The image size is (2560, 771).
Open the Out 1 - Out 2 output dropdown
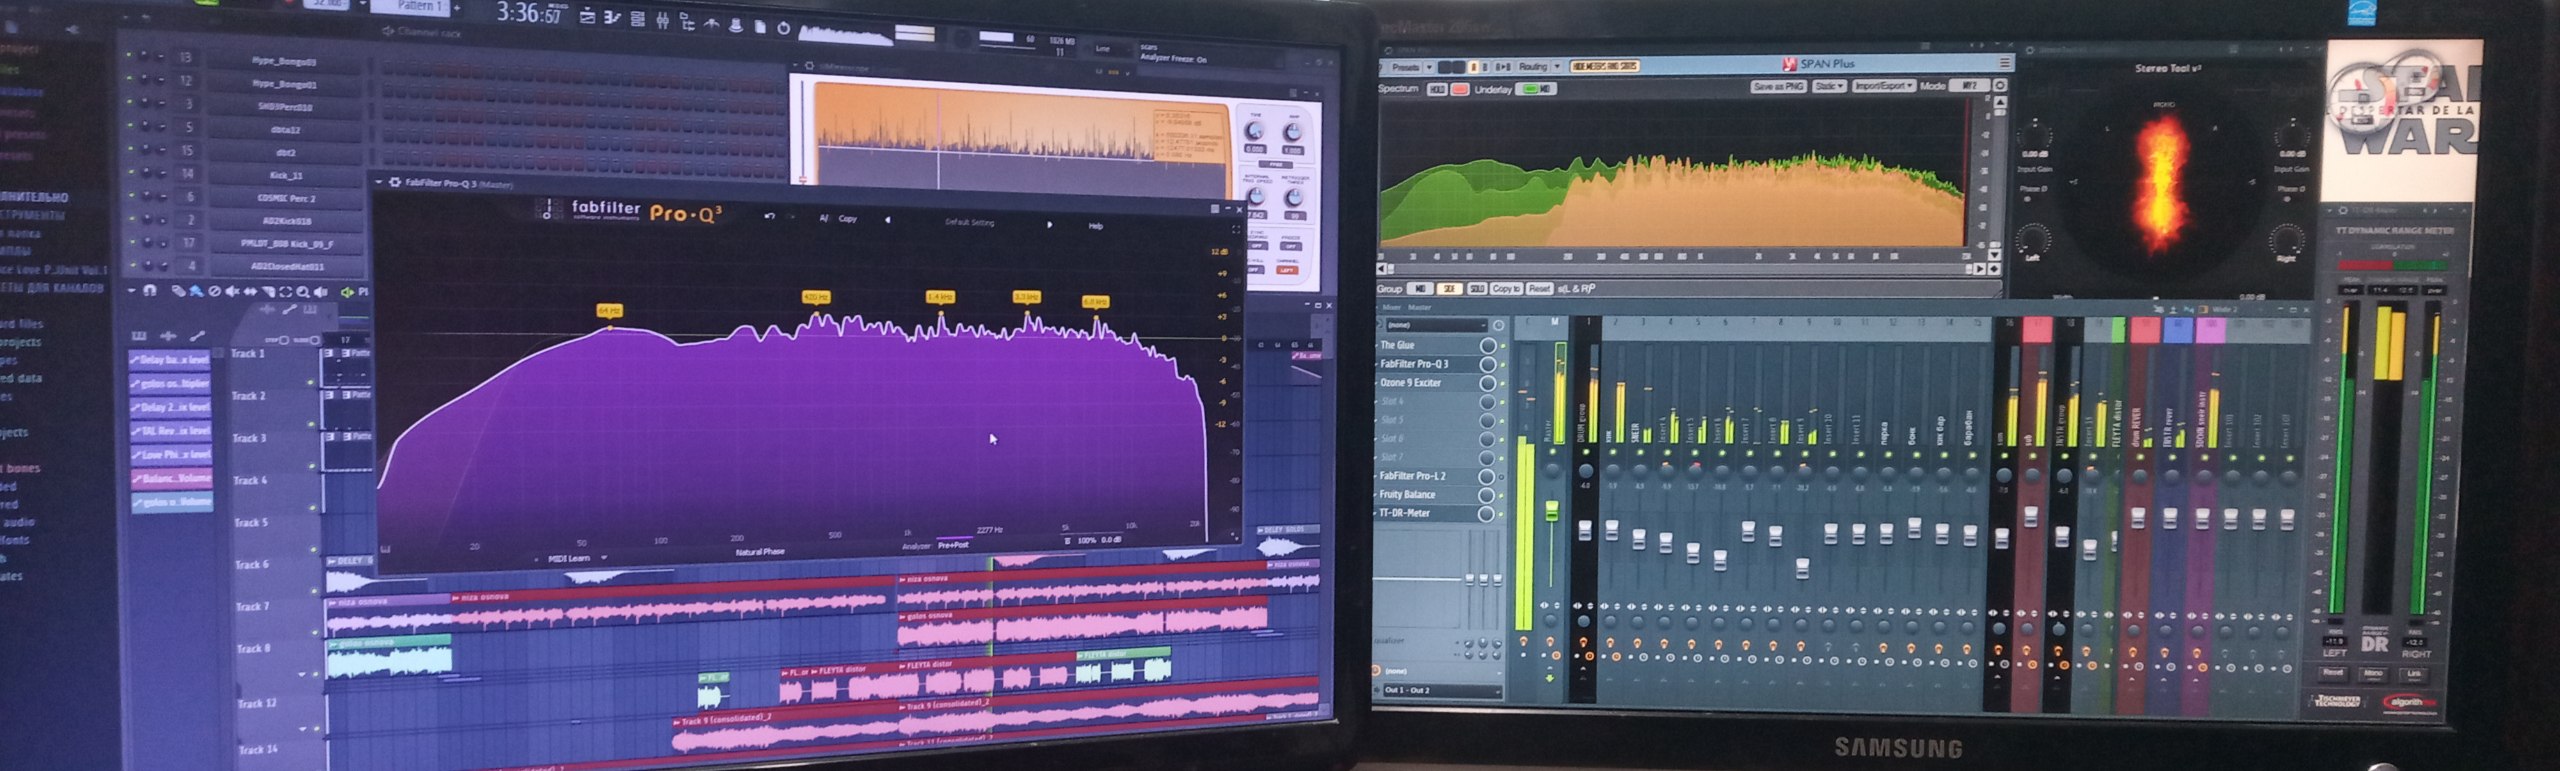[x=1443, y=691]
